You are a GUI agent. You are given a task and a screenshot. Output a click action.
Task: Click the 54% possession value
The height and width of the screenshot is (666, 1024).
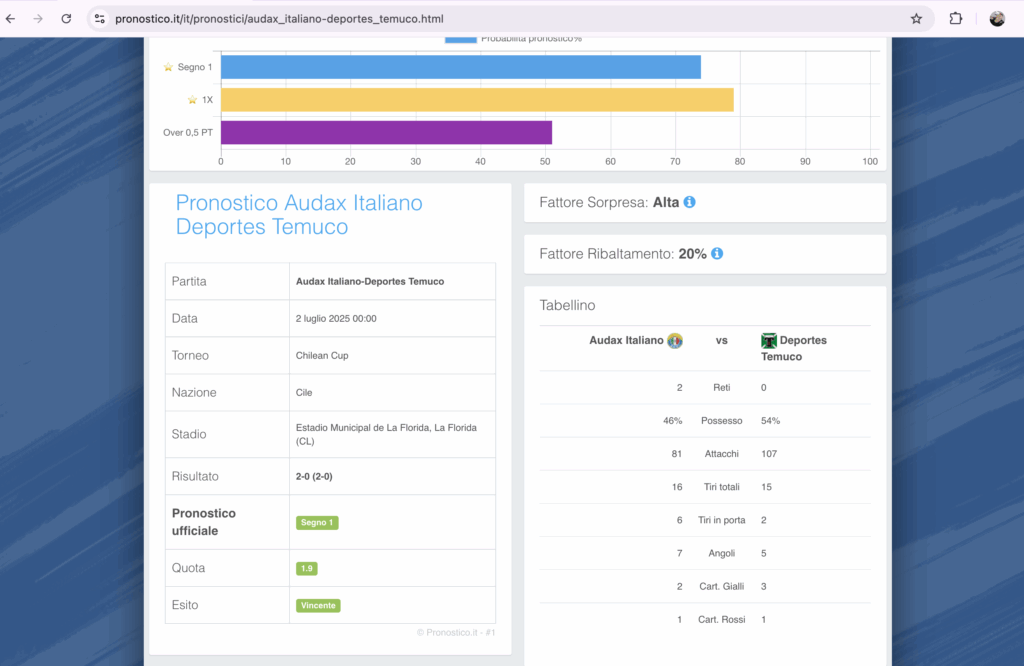[x=771, y=420]
